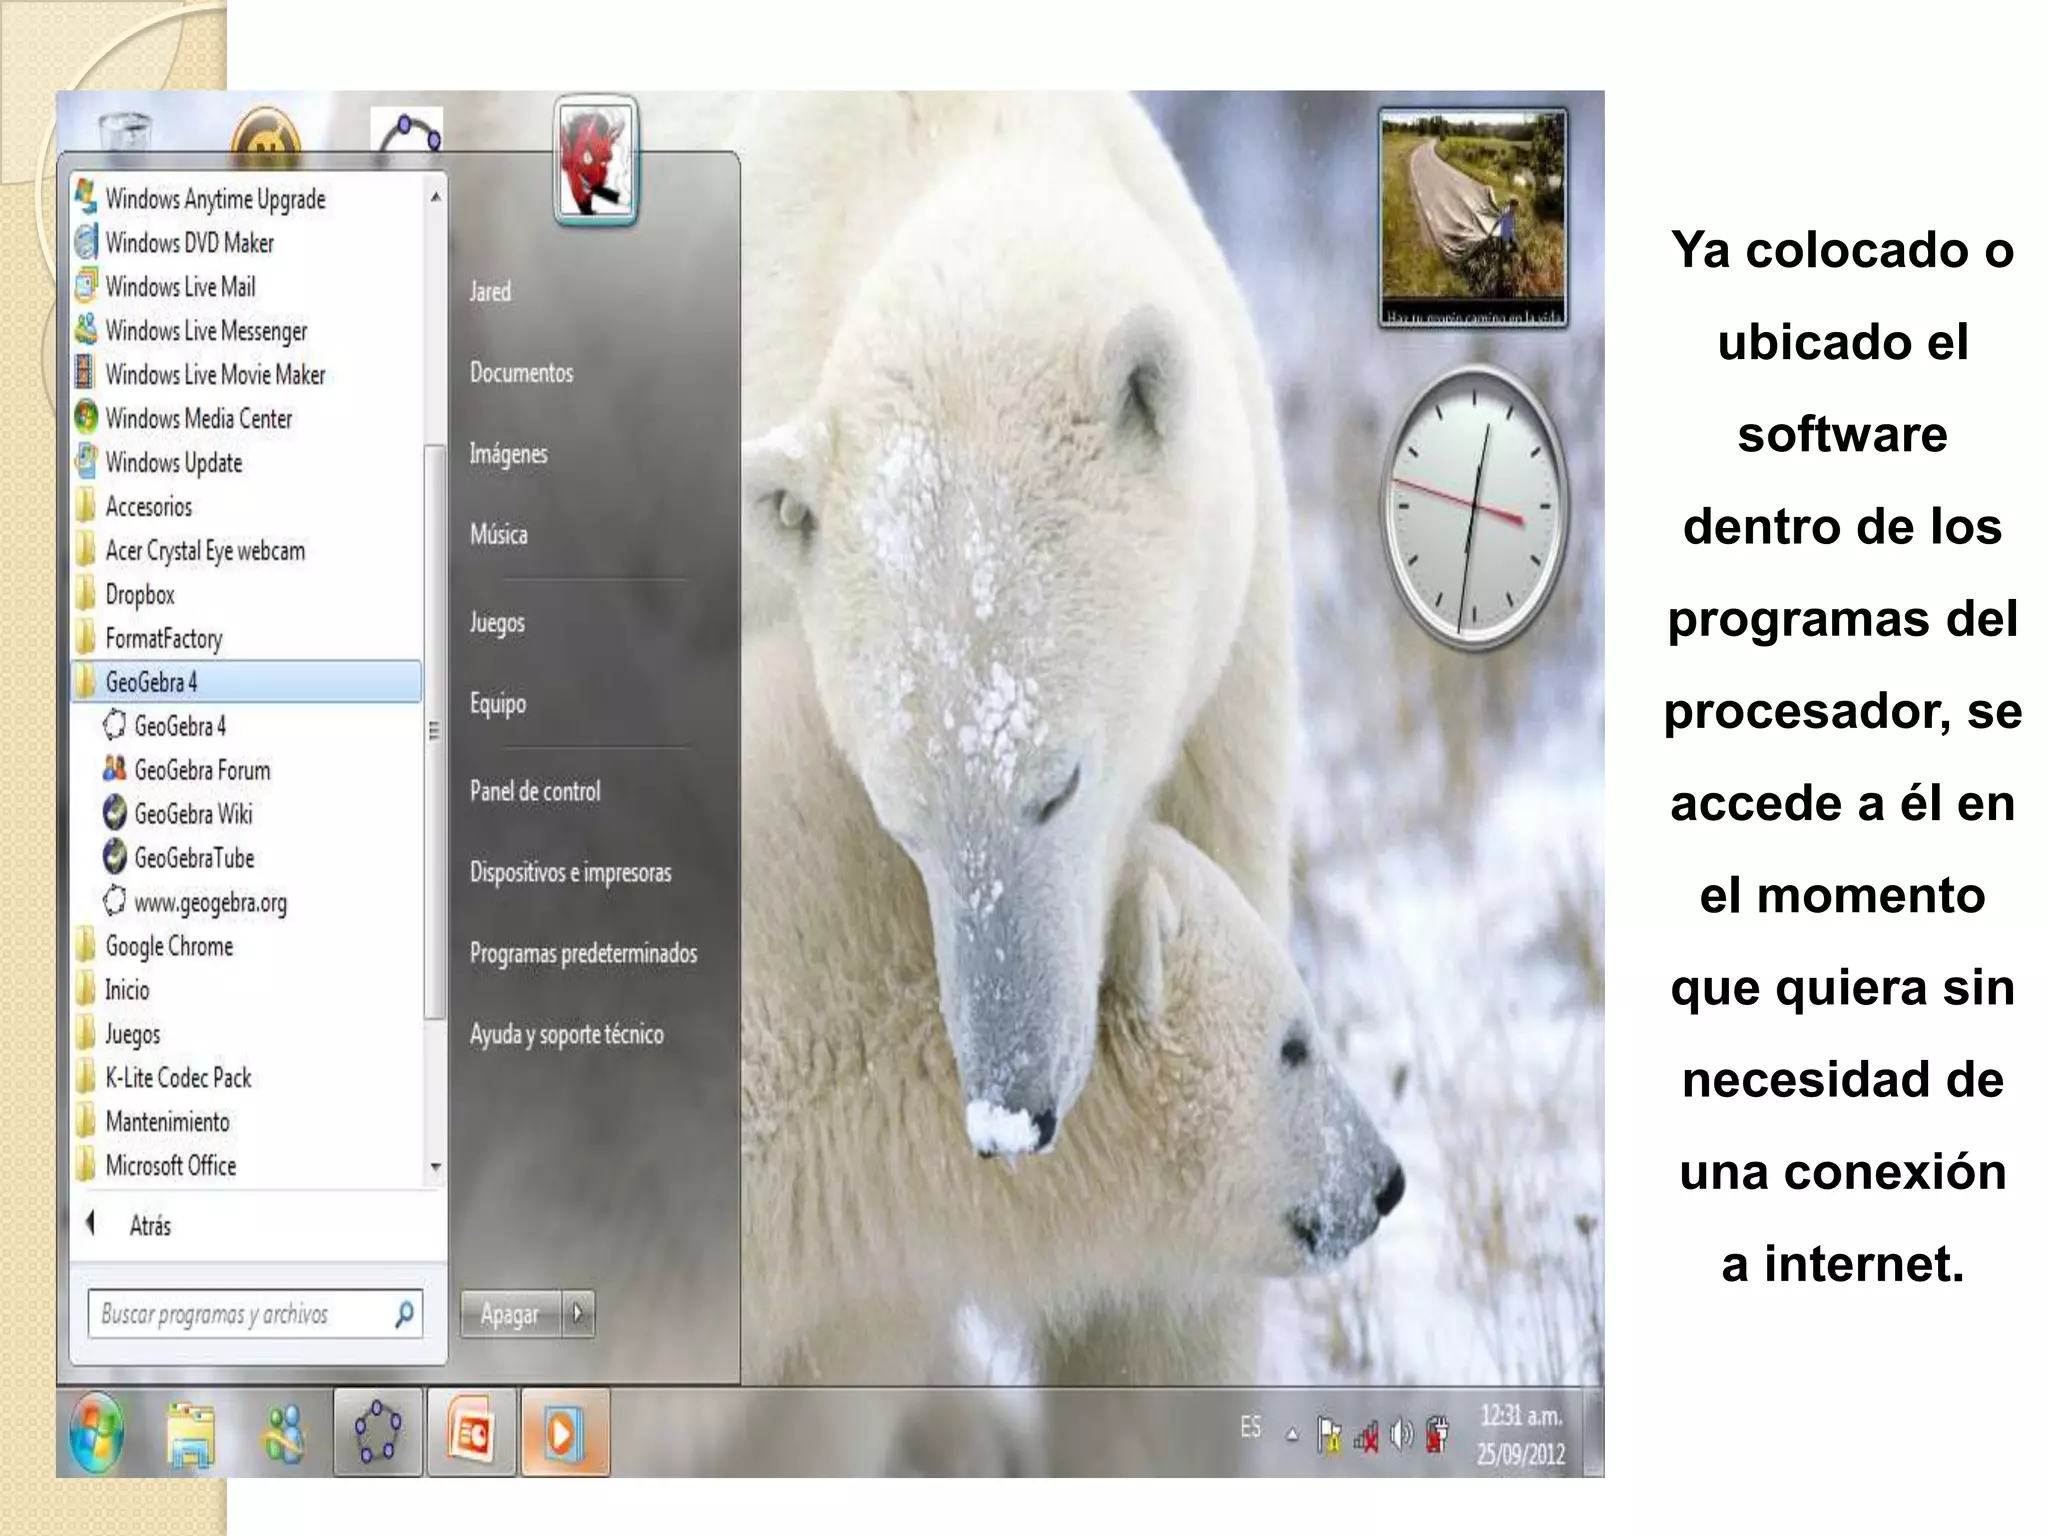Open Windows Live Messenger taskbar icon
The image size is (2048, 1536).
click(x=284, y=1434)
